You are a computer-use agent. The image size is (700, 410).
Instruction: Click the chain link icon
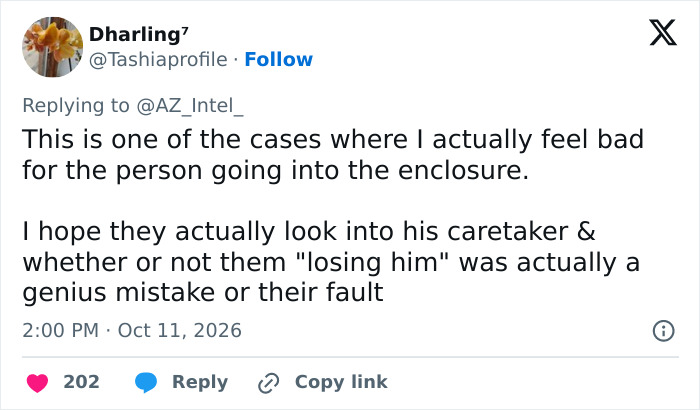[269, 383]
